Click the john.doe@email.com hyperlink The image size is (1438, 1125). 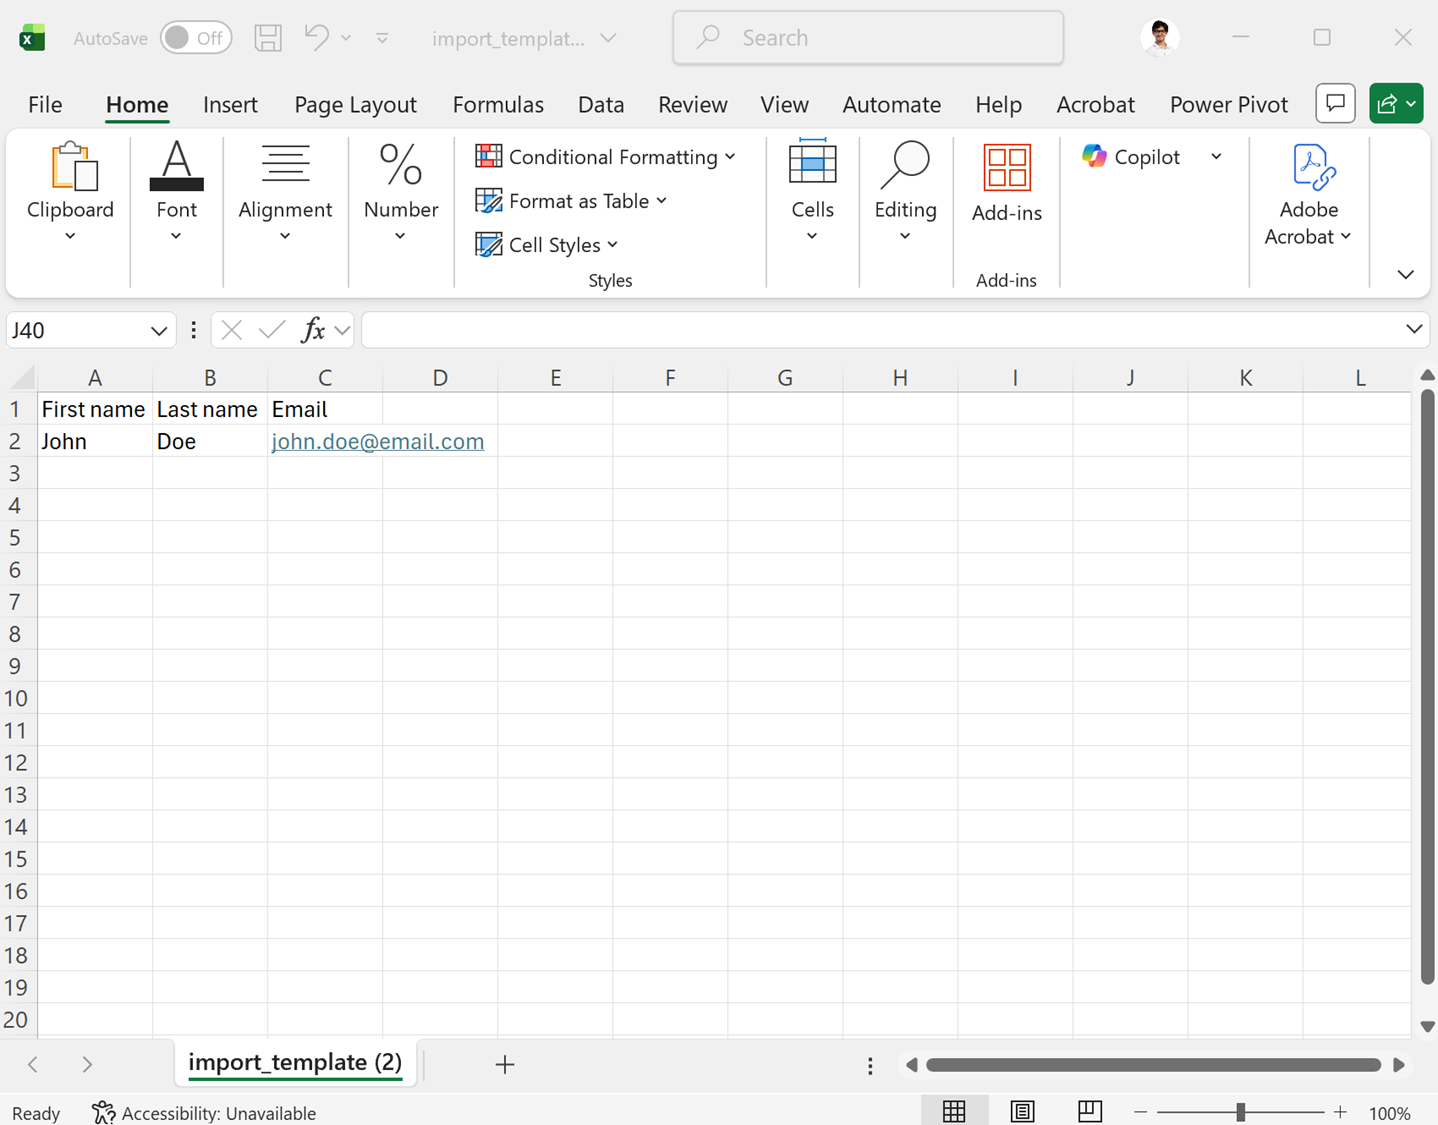[377, 442]
